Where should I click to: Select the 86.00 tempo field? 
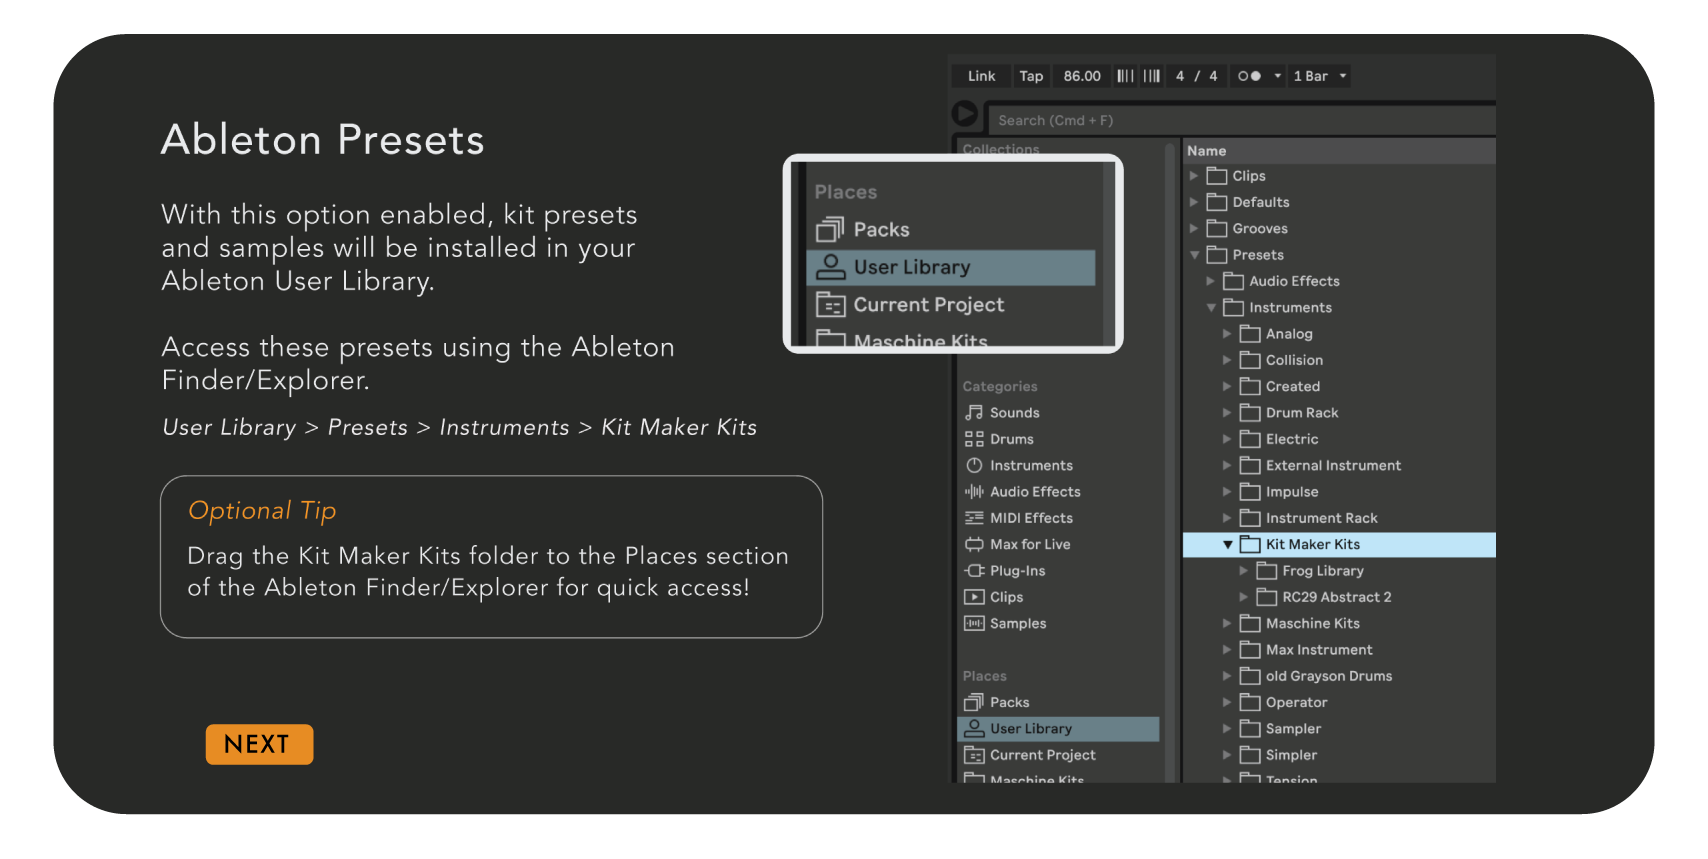(x=1082, y=76)
